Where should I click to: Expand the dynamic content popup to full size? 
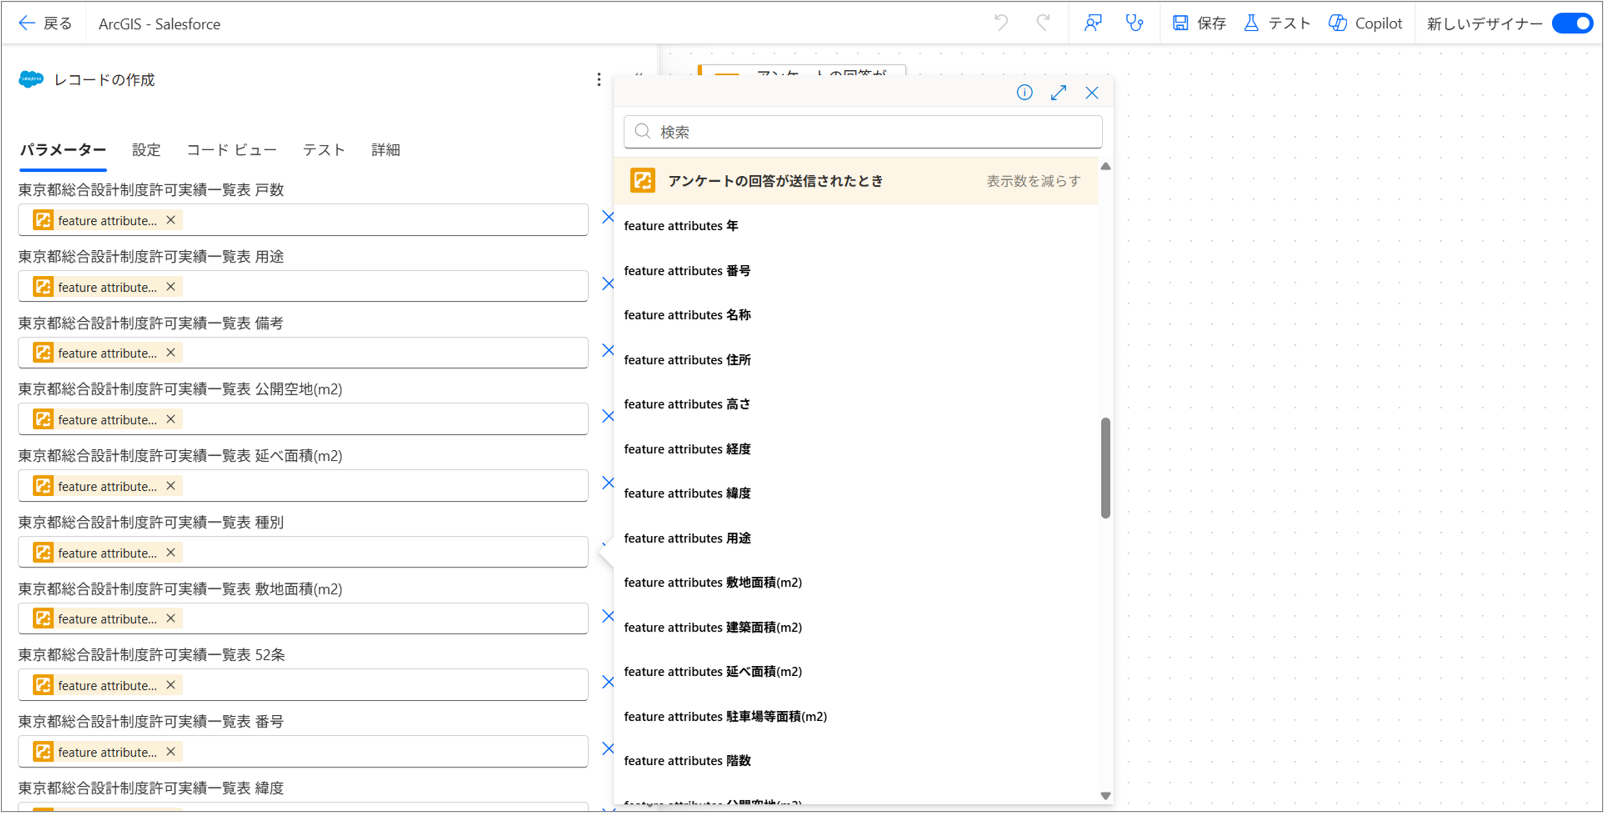[x=1059, y=92]
